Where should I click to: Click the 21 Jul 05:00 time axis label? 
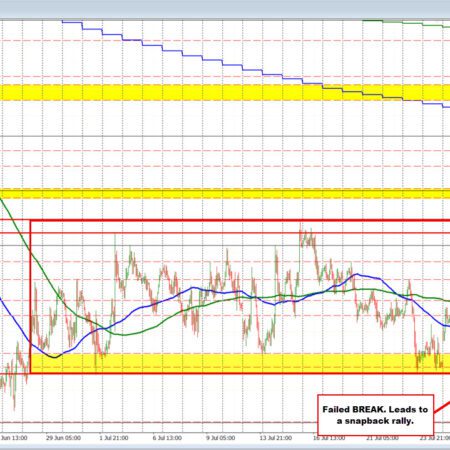coord(382,438)
